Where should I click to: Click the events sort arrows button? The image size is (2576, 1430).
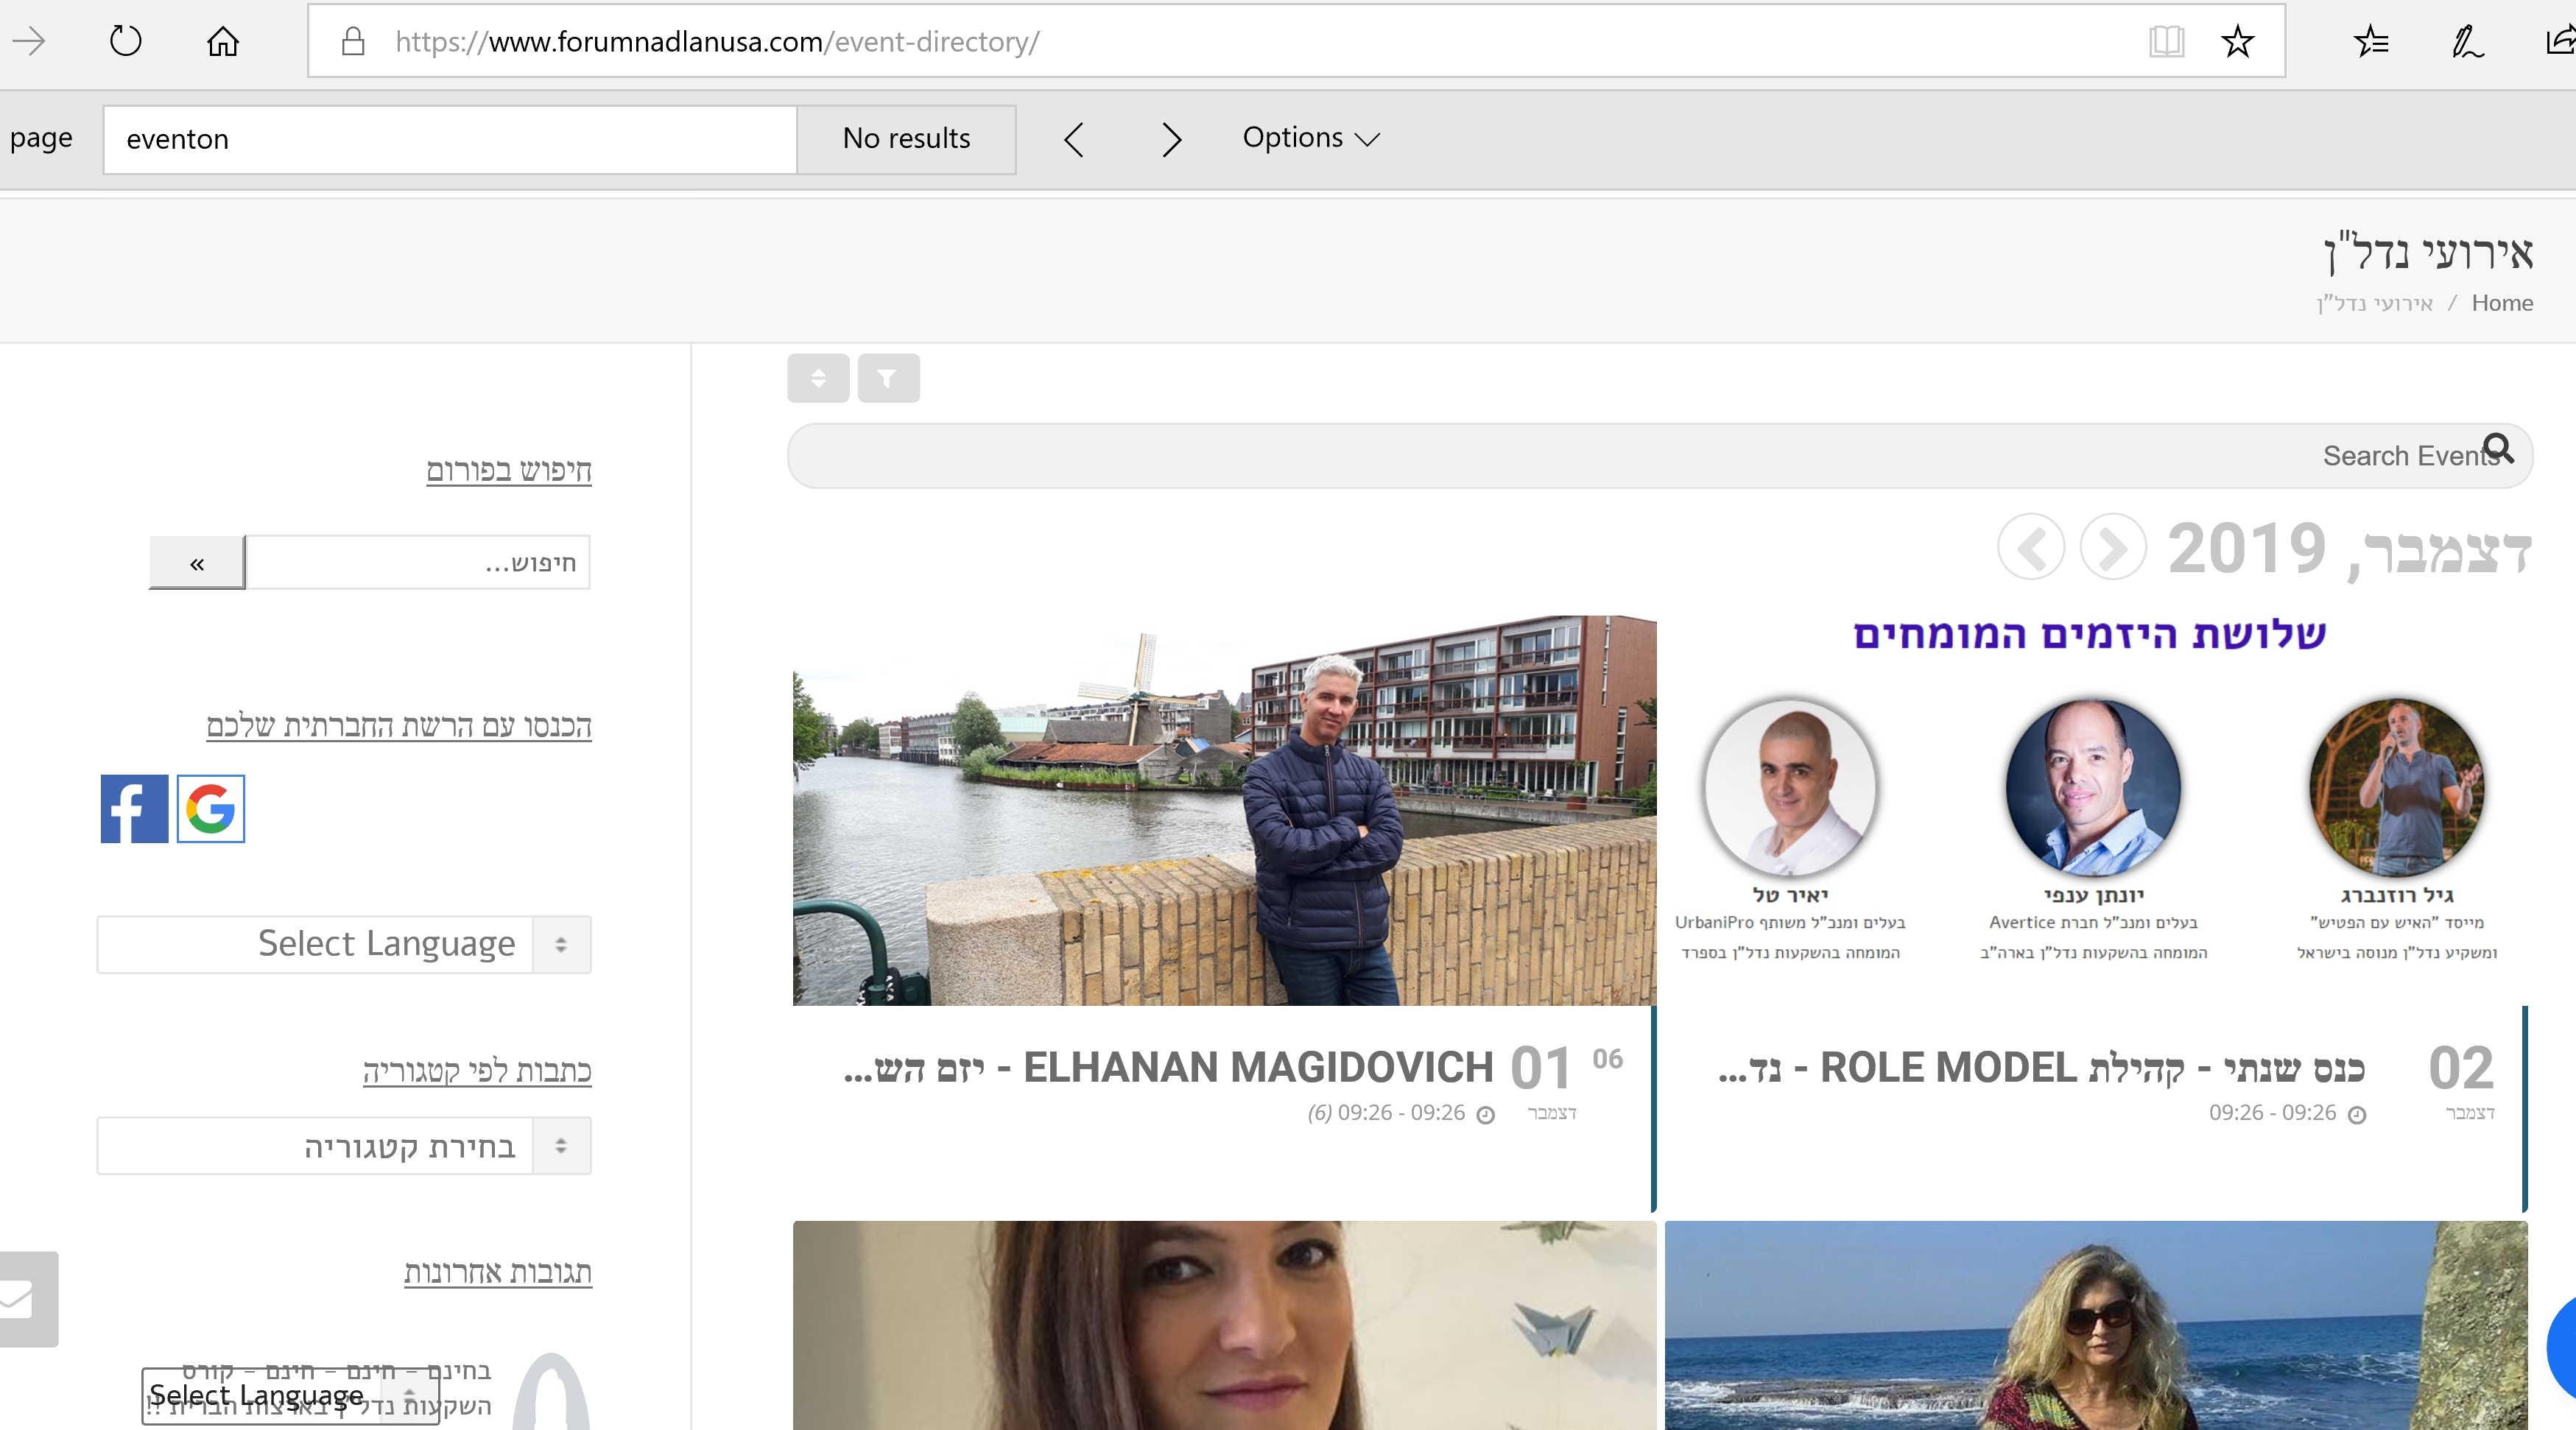click(x=818, y=378)
